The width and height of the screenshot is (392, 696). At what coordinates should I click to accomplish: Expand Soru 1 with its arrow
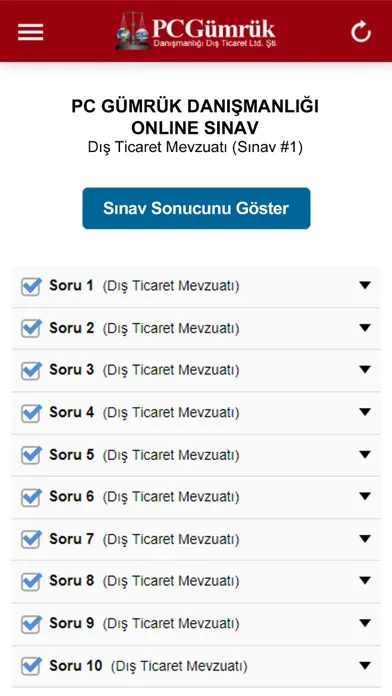(365, 285)
